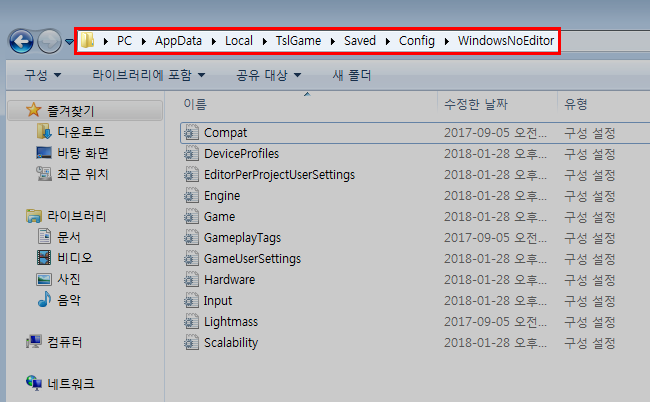The image size is (650, 402).
Task: Click the 컴퓨터 computer icon
Action: point(34,342)
